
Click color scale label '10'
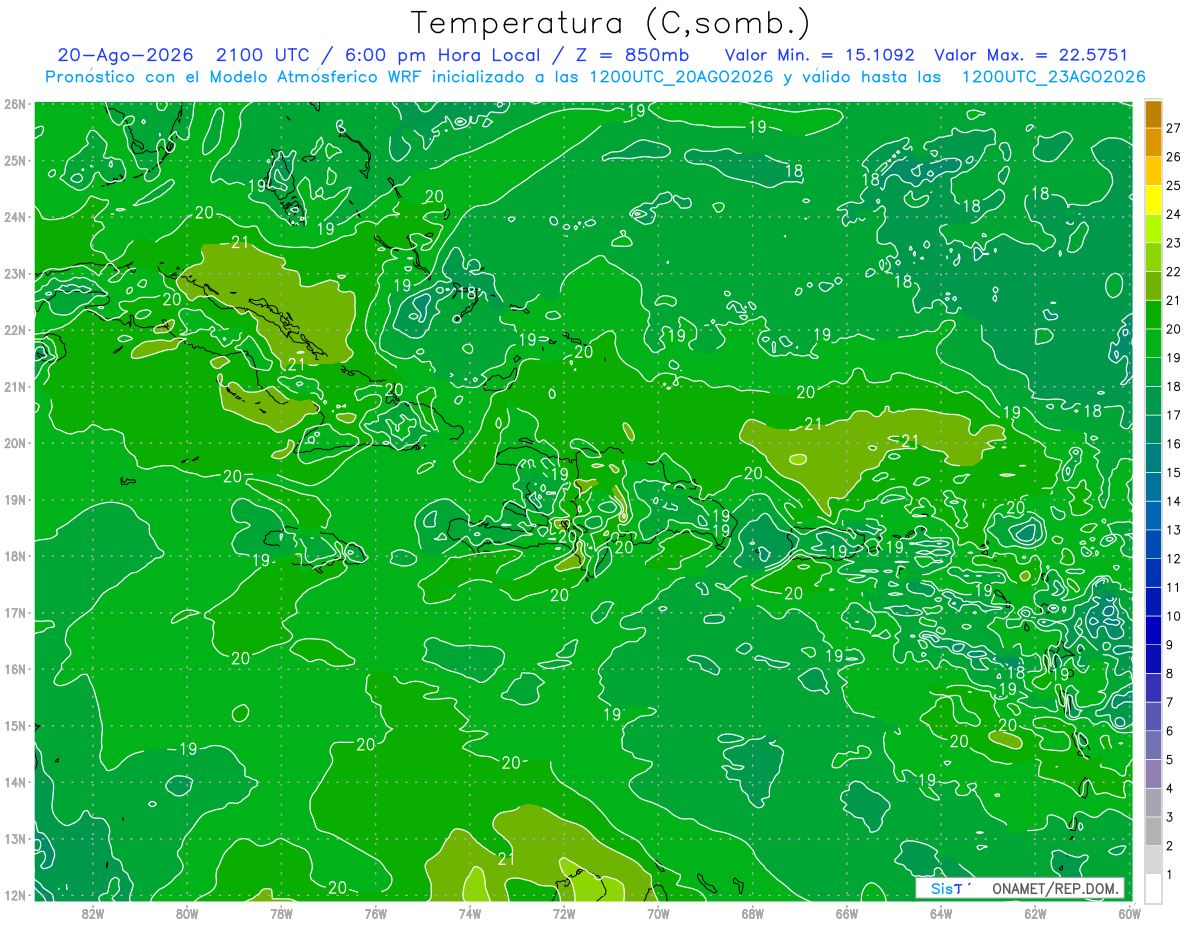pyautogui.click(x=1174, y=616)
